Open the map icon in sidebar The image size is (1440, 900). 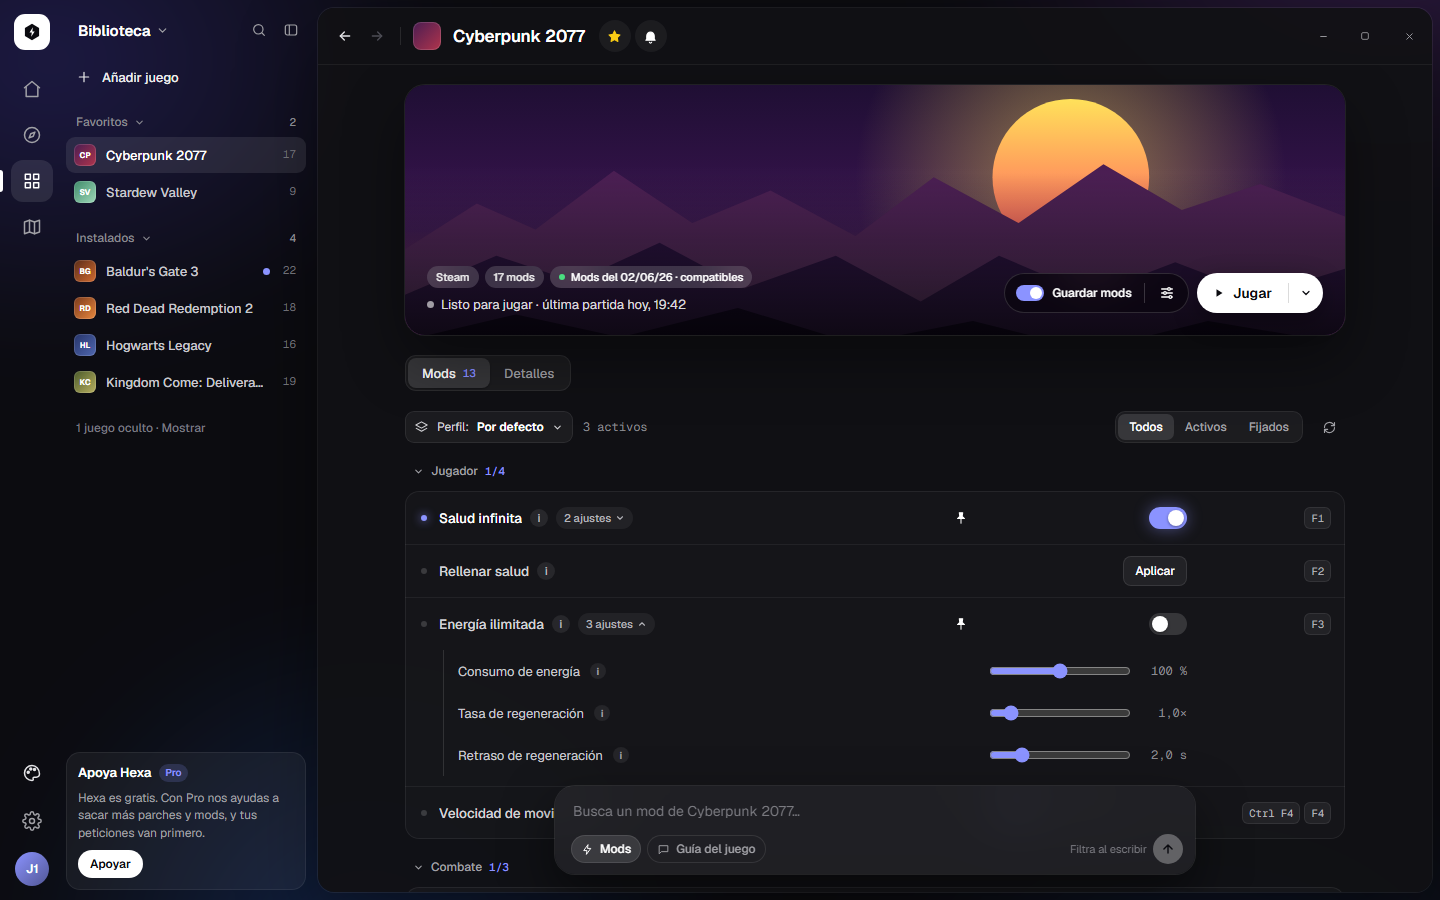[32, 227]
